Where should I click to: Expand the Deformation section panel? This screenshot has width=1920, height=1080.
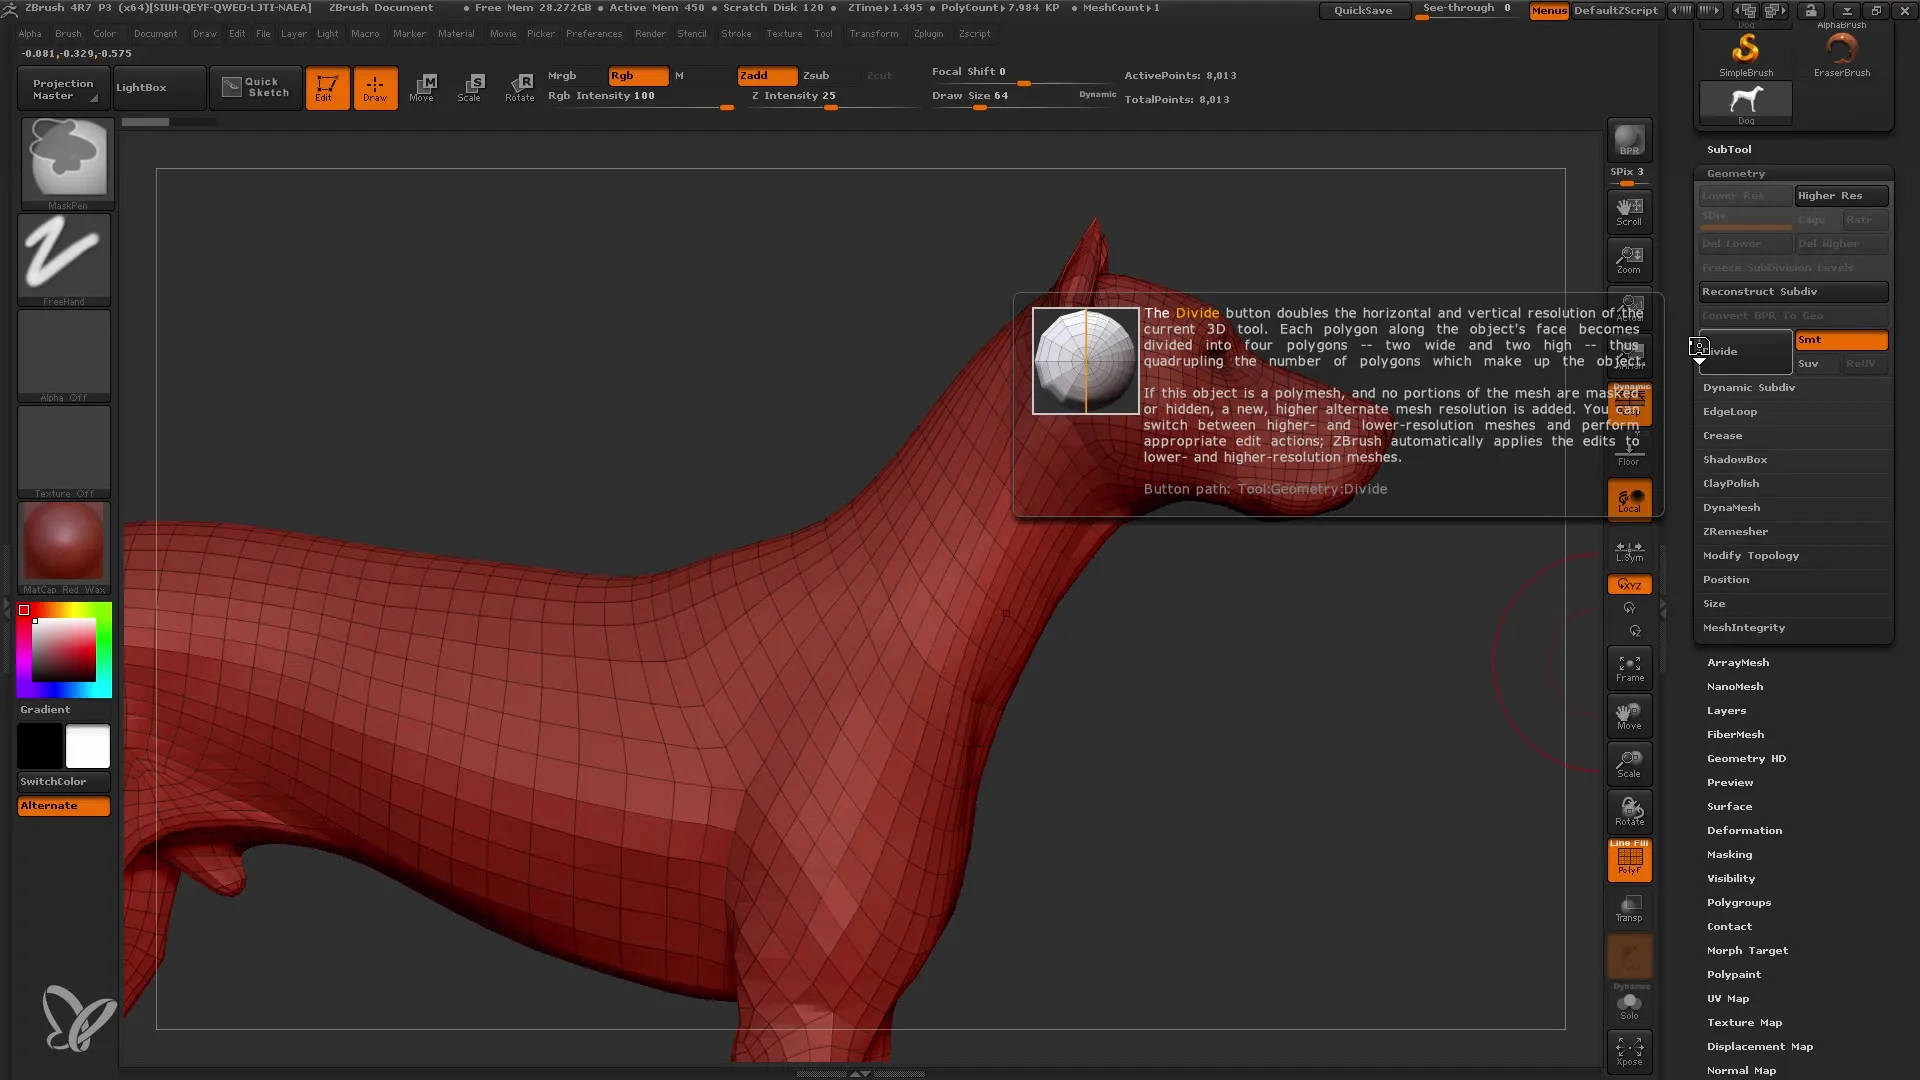pyautogui.click(x=1745, y=831)
